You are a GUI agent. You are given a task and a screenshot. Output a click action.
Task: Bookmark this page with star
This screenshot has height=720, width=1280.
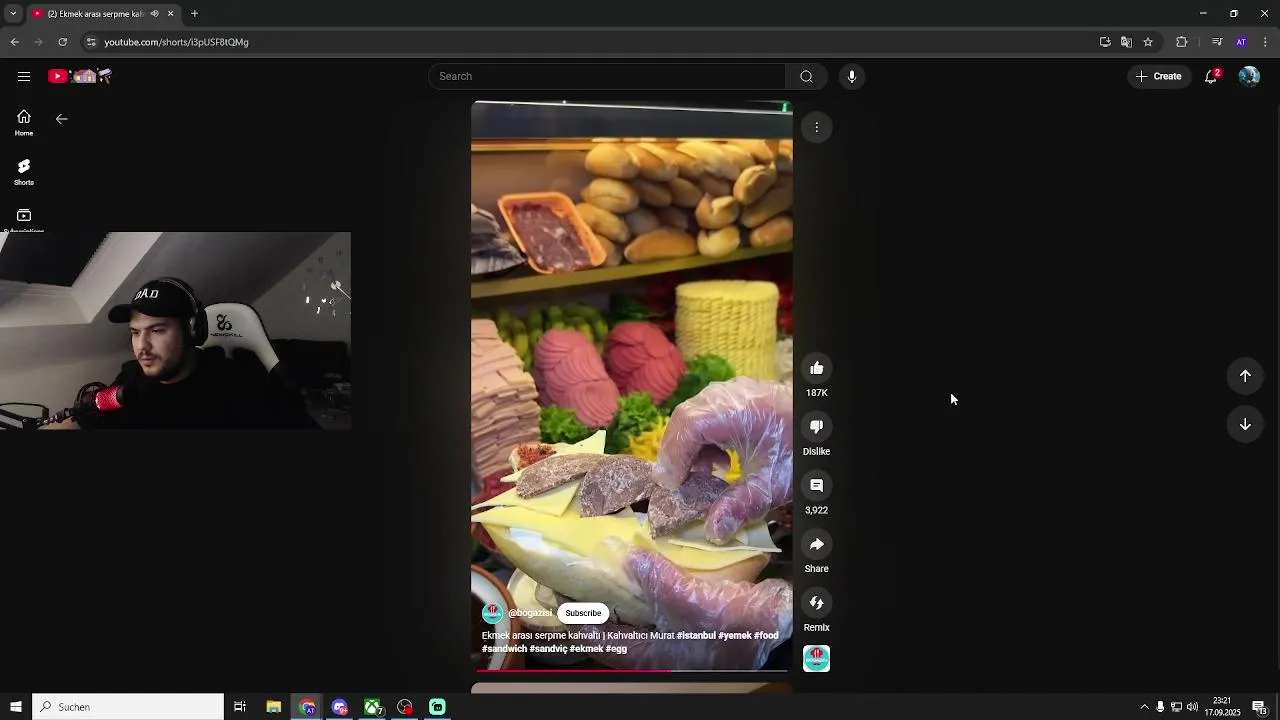pyautogui.click(x=1148, y=42)
